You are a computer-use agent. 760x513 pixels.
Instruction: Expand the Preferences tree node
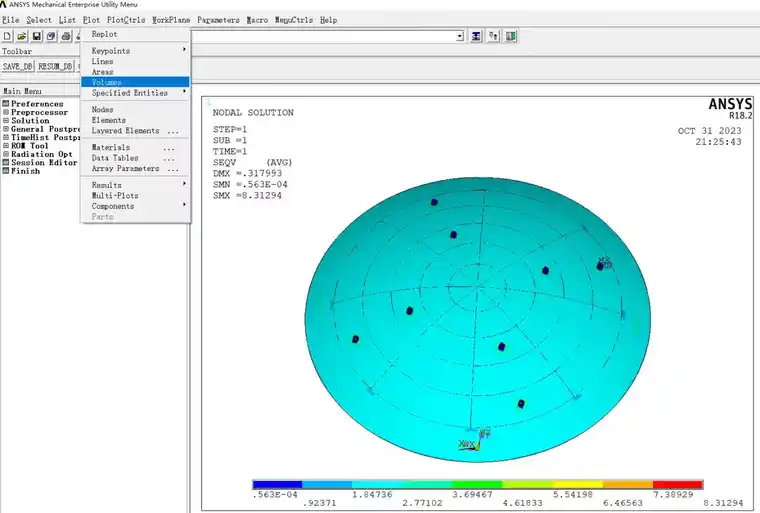point(6,103)
